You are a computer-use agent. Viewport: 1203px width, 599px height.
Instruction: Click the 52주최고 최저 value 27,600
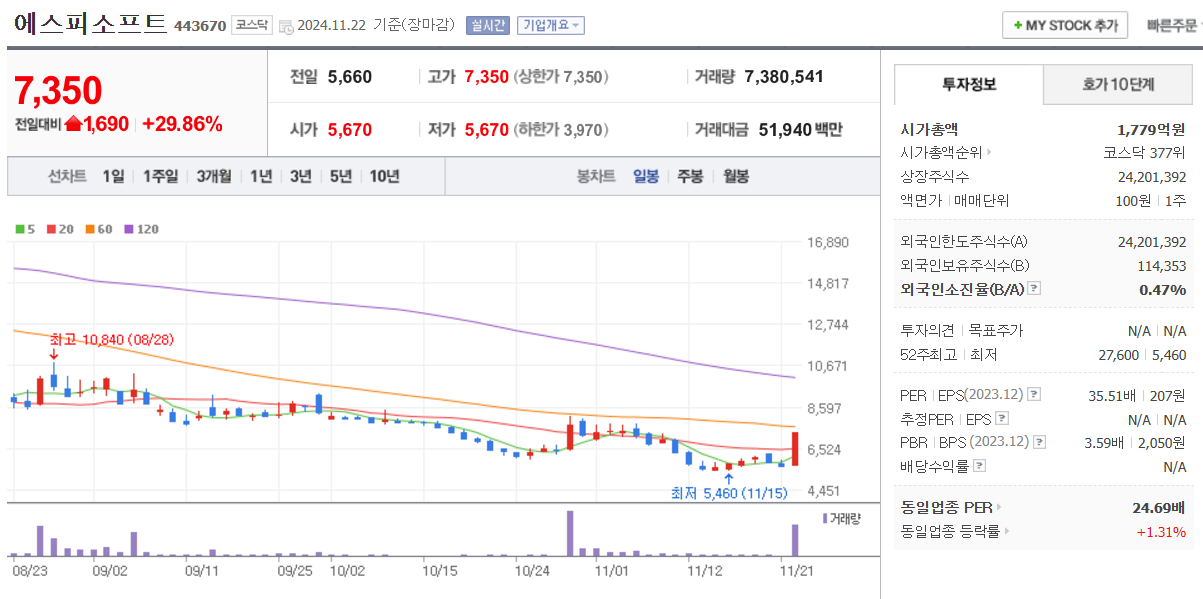[x=1120, y=354]
